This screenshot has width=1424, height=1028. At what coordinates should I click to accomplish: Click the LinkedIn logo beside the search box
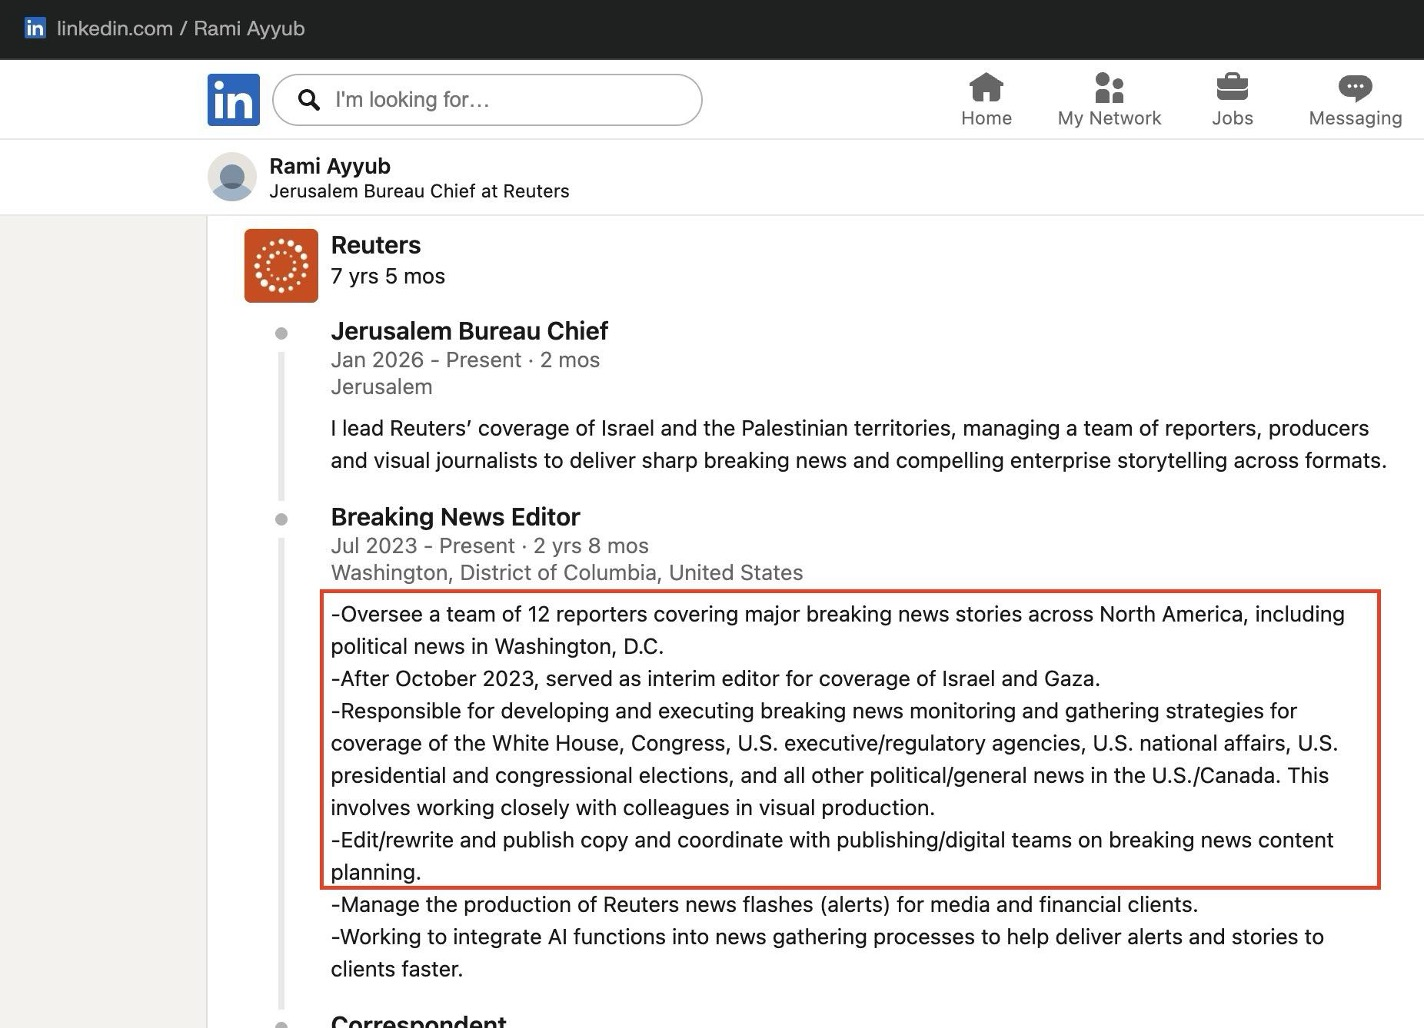point(233,100)
